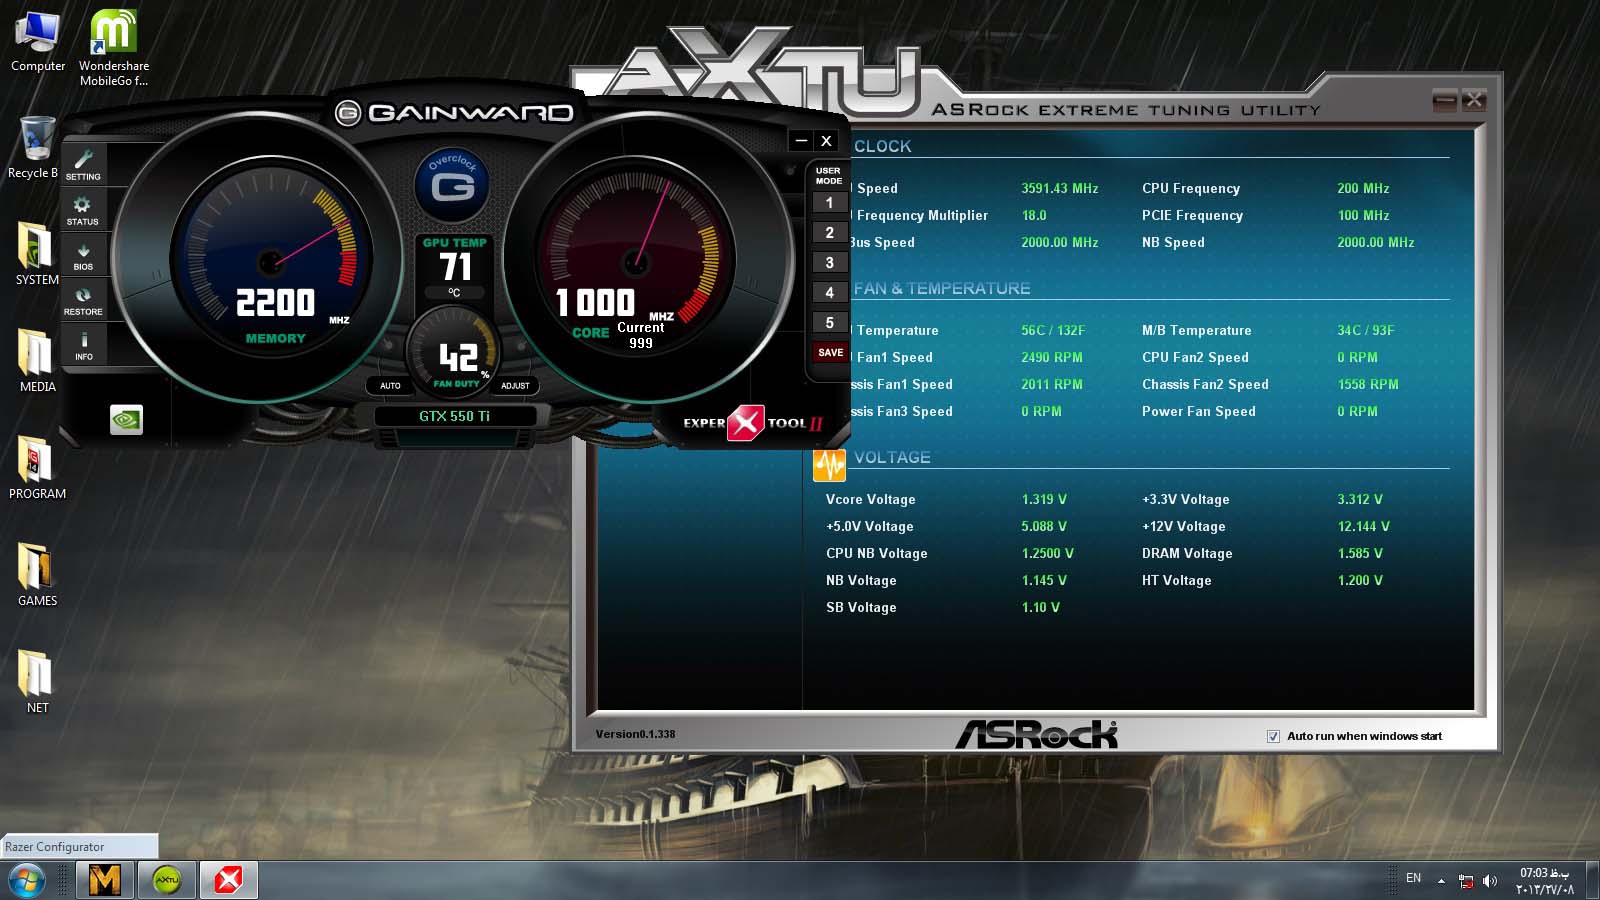Click the 34C / 93F motherboard temperature

point(1365,330)
